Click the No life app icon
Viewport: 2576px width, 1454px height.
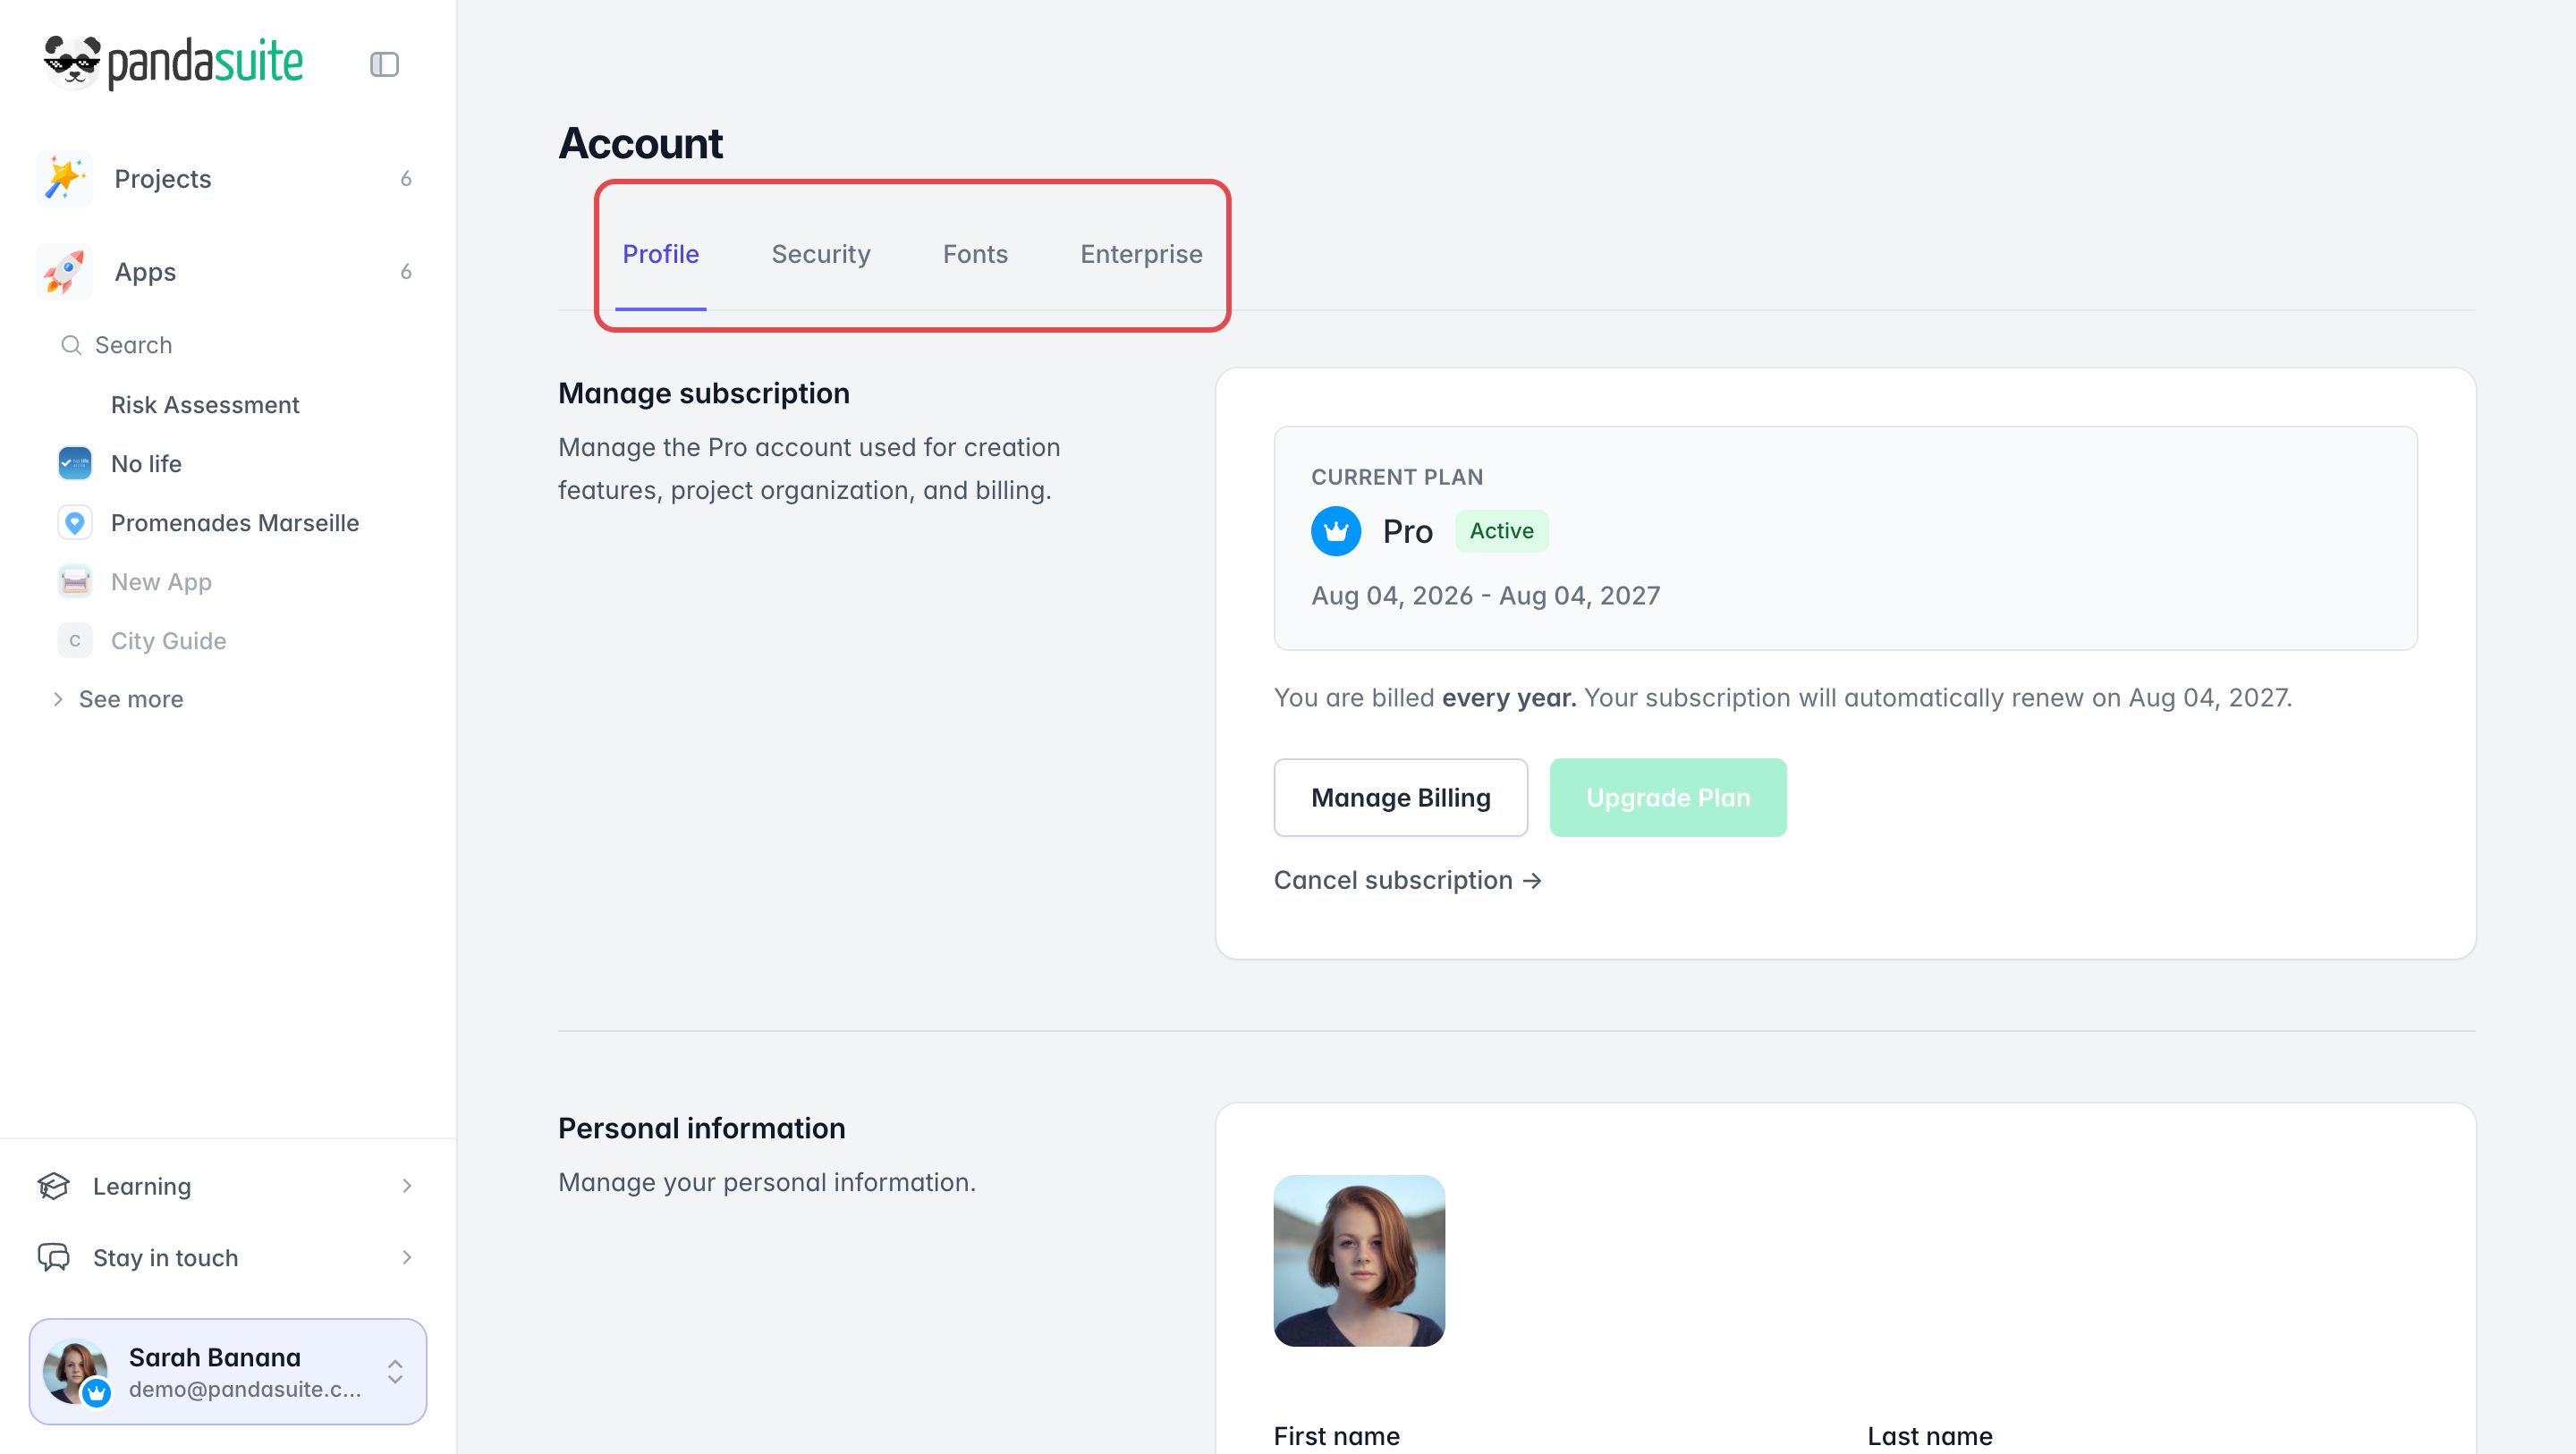pyautogui.click(x=75, y=464)
